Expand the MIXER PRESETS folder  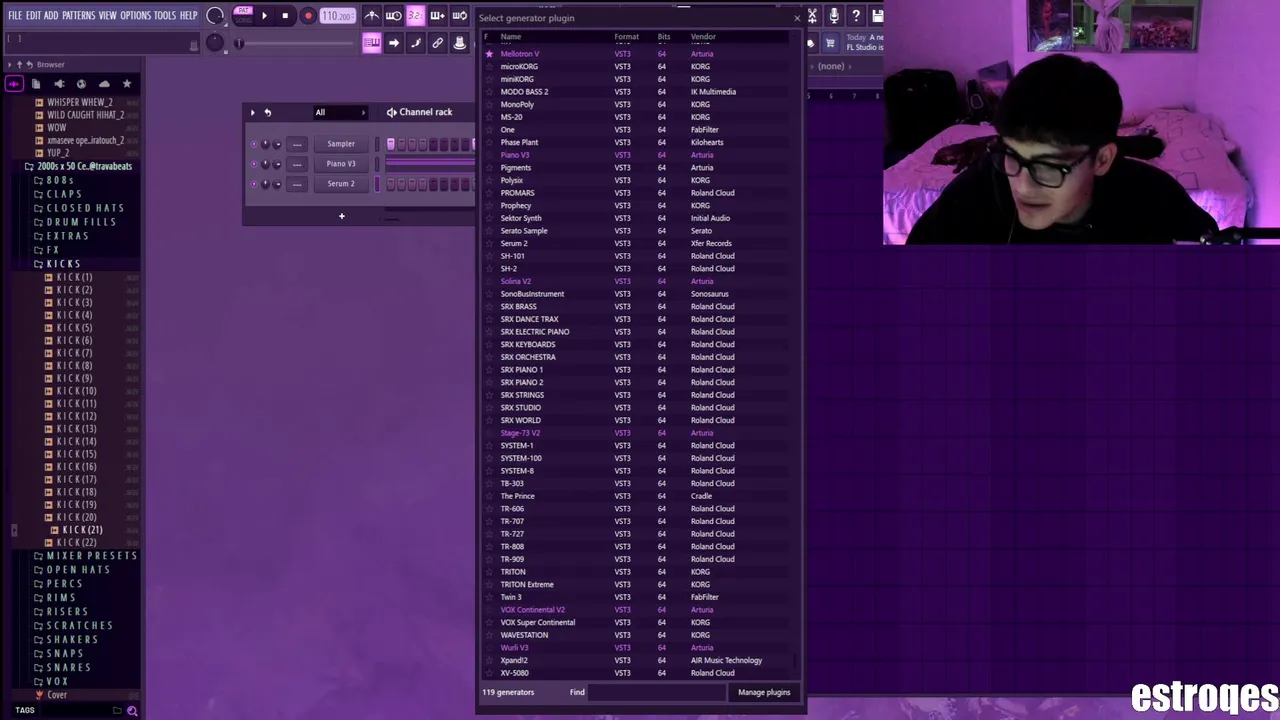tap(91, 556)
